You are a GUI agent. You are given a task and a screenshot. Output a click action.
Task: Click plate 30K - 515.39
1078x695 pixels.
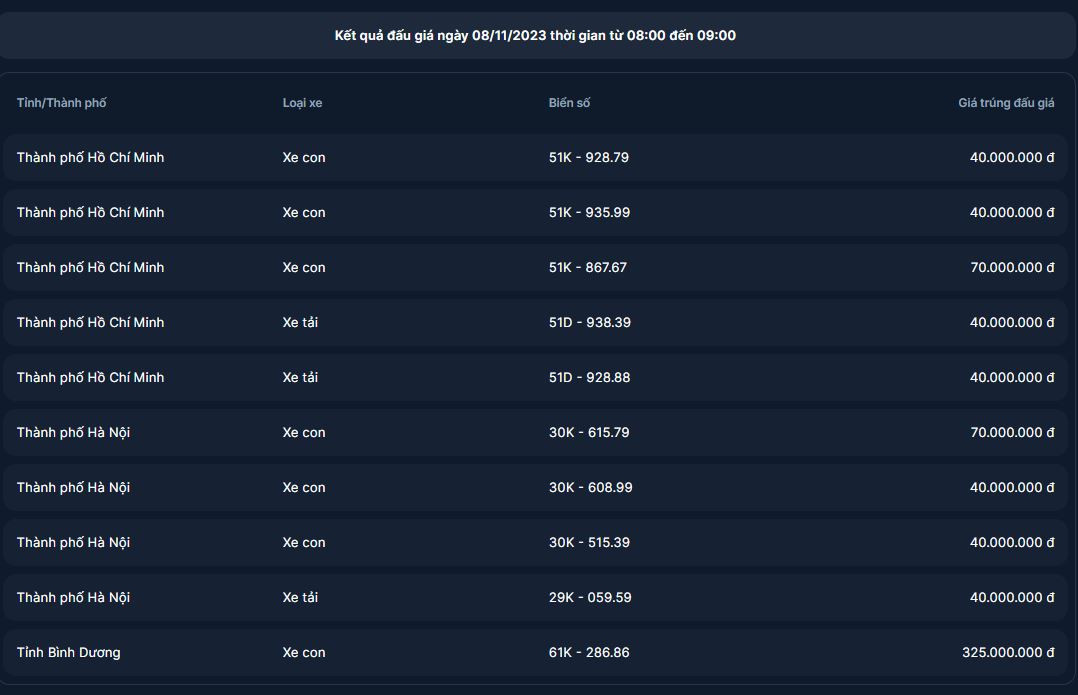[x=589, y=543]
